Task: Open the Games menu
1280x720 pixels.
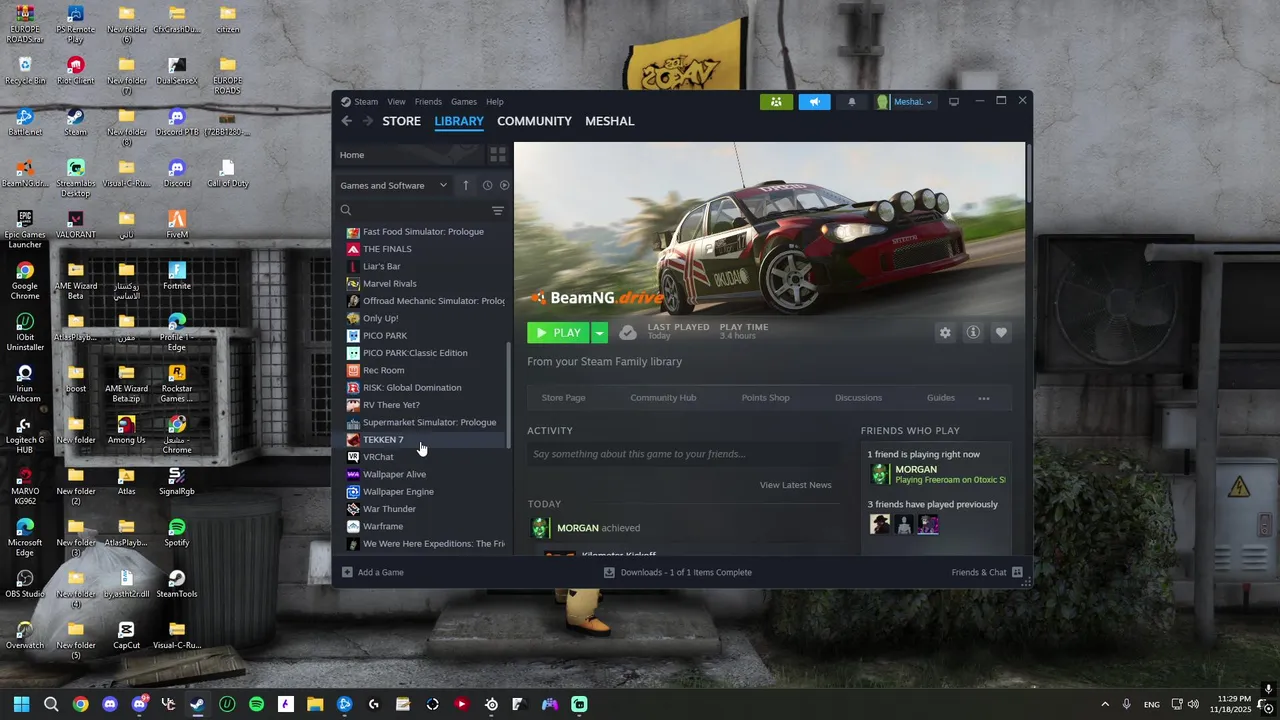Action: point(463,101)
